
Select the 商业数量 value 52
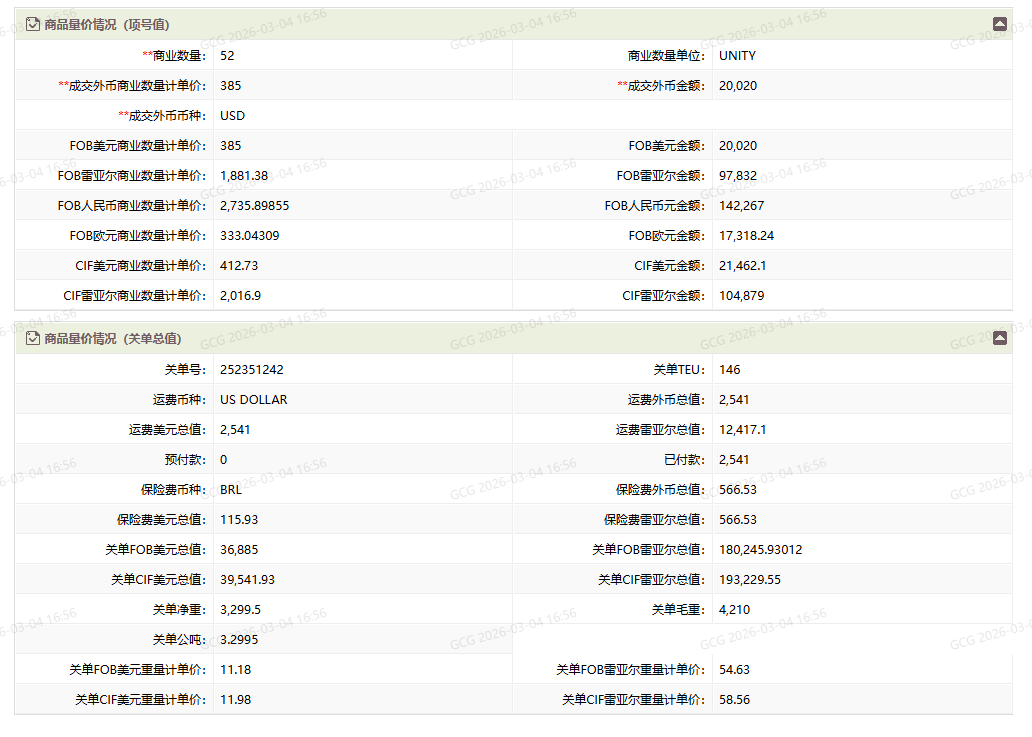tap(227, 56)
